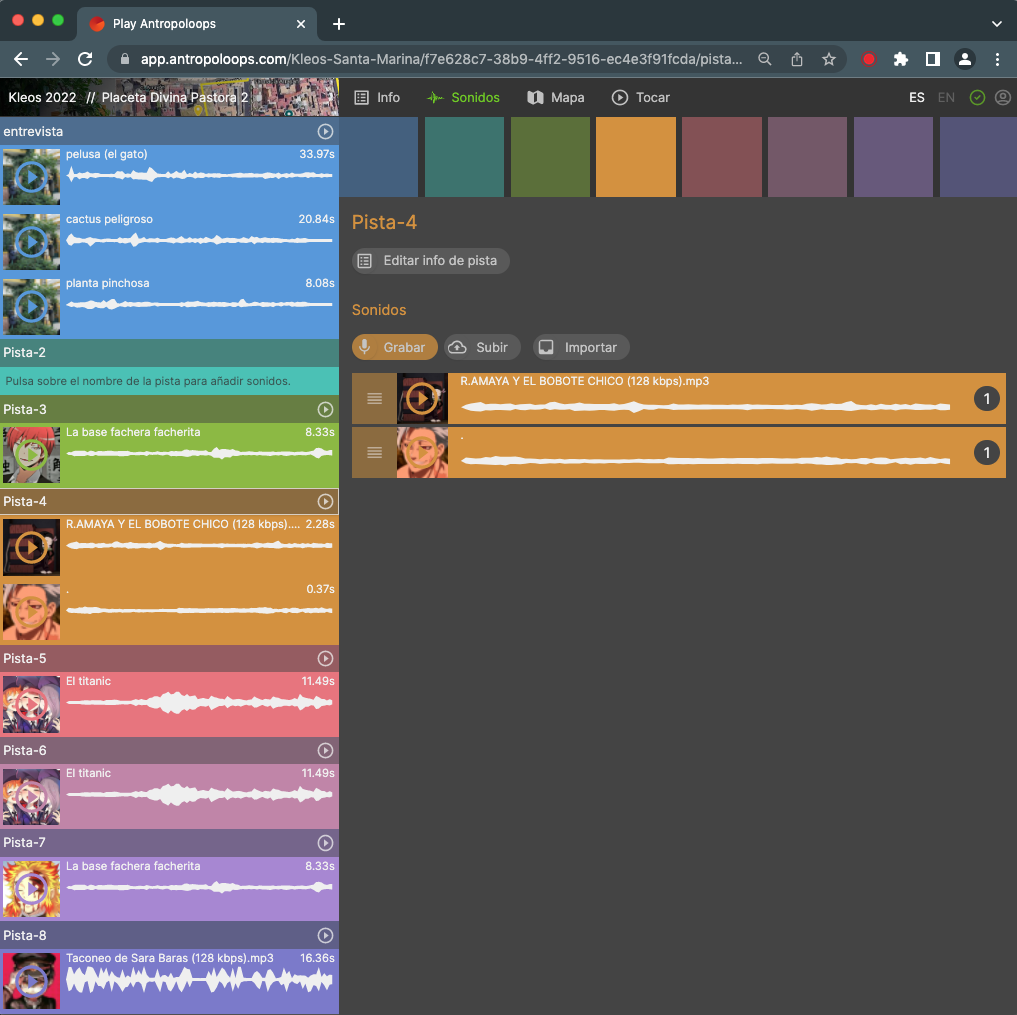Switch language to ES
The width and height of the screenshot is (1017, 1015).
click(x=916, y=98)
